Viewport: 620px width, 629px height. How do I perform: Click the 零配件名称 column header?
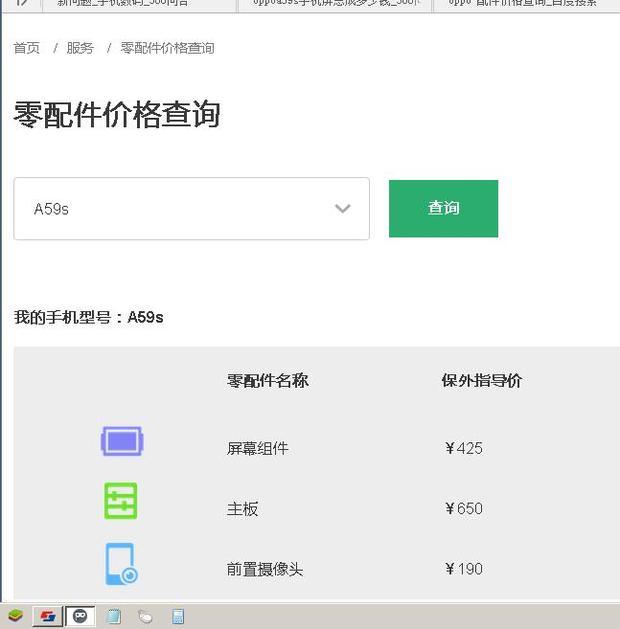click(267, 381)
